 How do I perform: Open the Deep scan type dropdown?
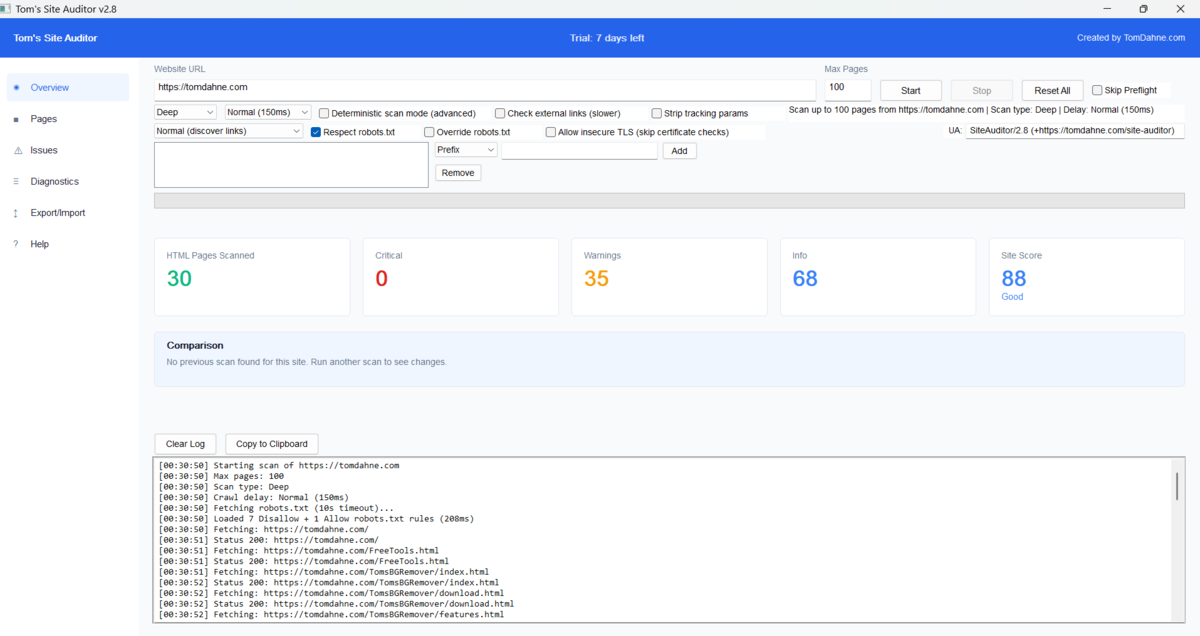(x=185, y=113)
